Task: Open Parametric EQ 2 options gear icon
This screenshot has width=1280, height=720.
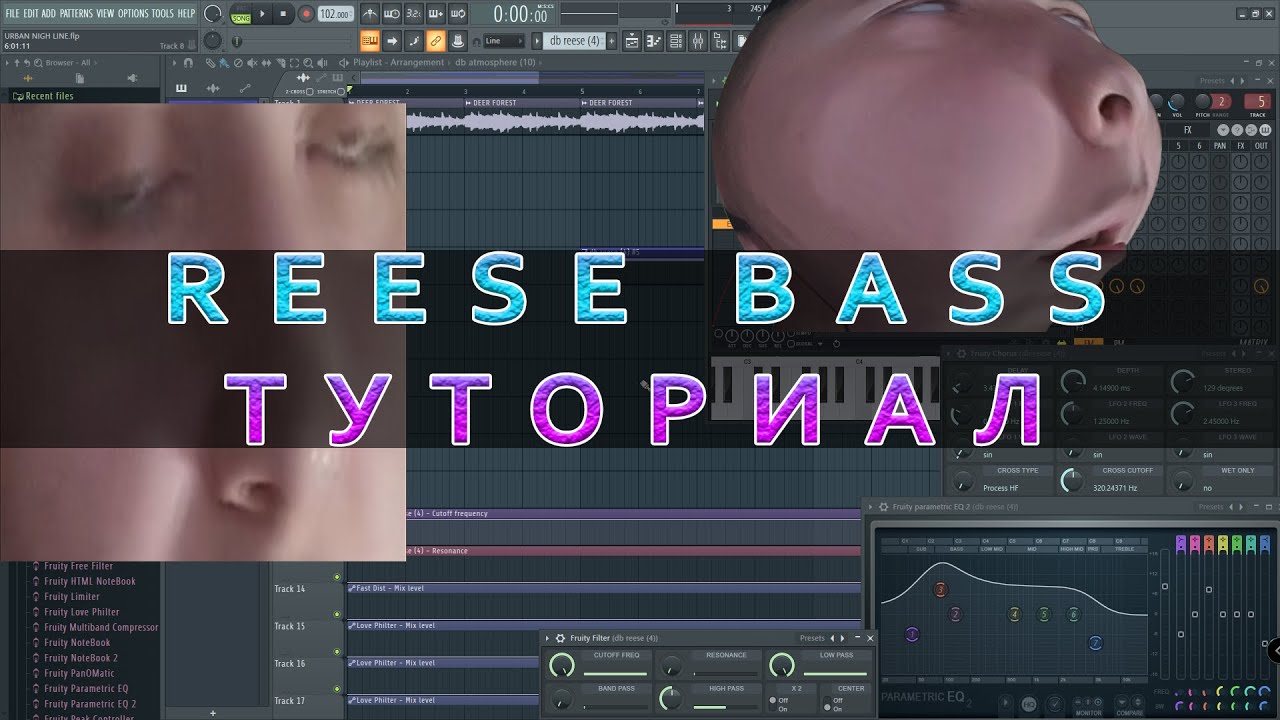Action: 883,507
